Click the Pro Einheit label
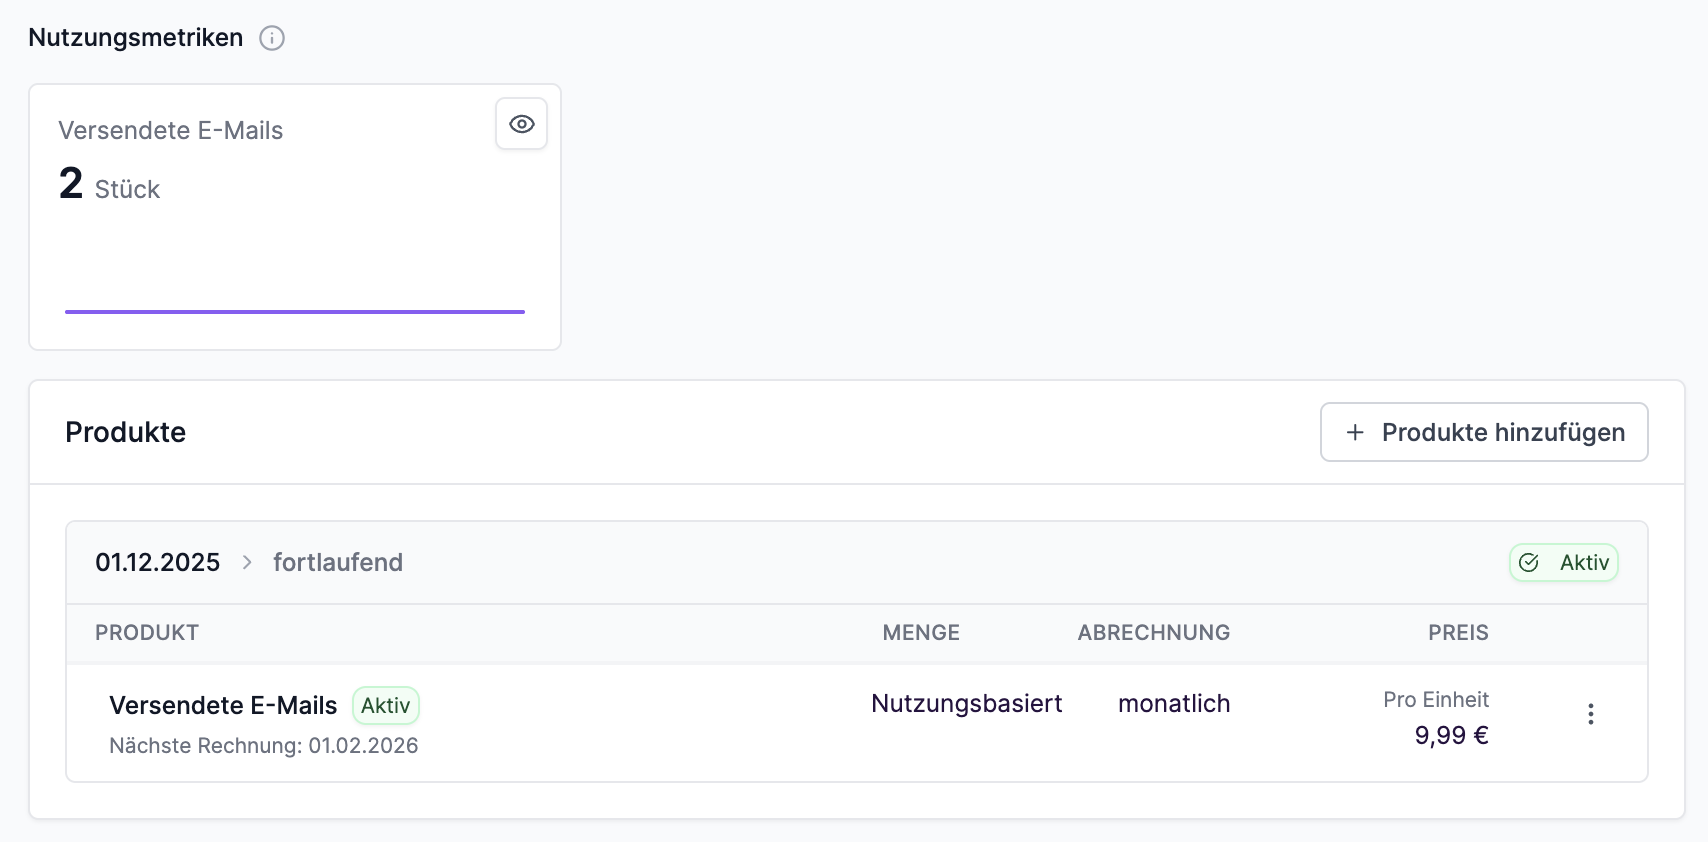 pos(1436,699)
